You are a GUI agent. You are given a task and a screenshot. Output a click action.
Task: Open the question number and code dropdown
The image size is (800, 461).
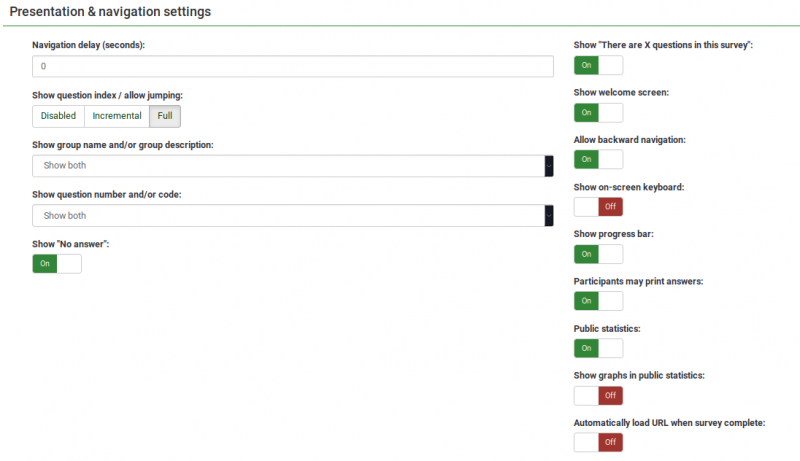[288, 216]
